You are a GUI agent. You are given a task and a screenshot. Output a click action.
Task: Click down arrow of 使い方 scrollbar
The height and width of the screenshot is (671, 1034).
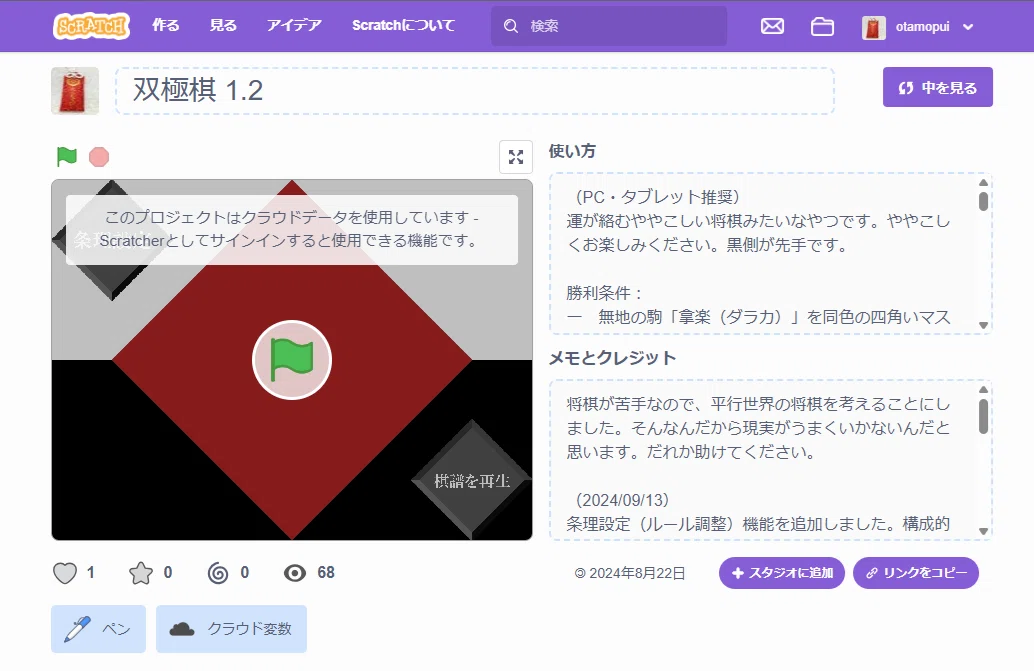[983, 325]
